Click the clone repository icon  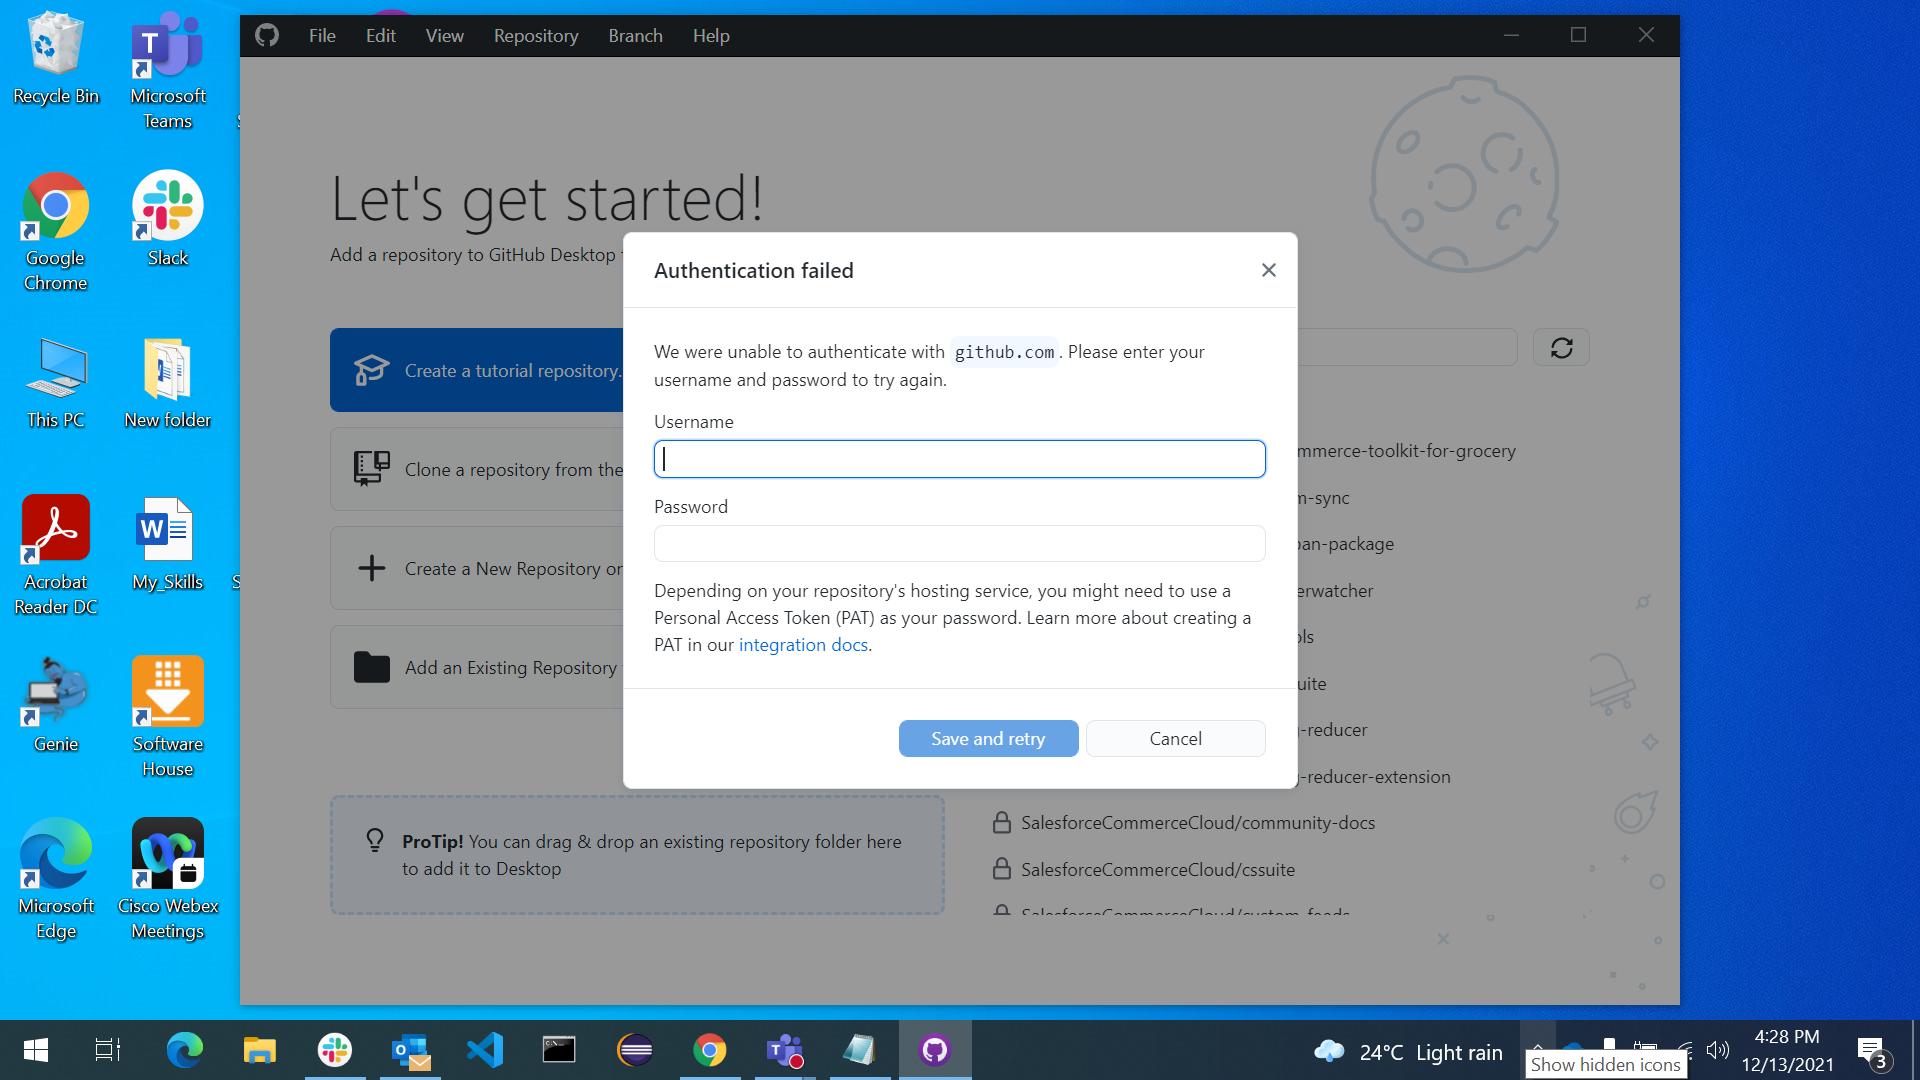pos(371,468)
